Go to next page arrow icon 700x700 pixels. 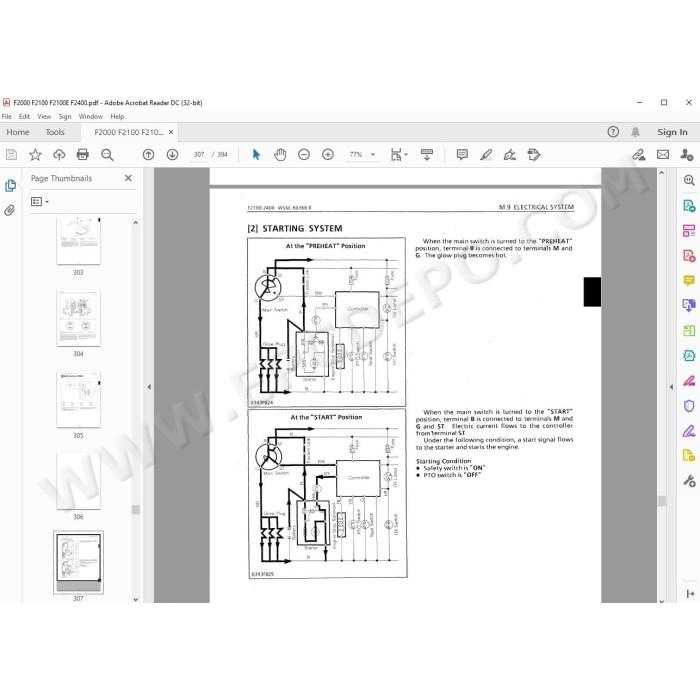tap(172, 154)
